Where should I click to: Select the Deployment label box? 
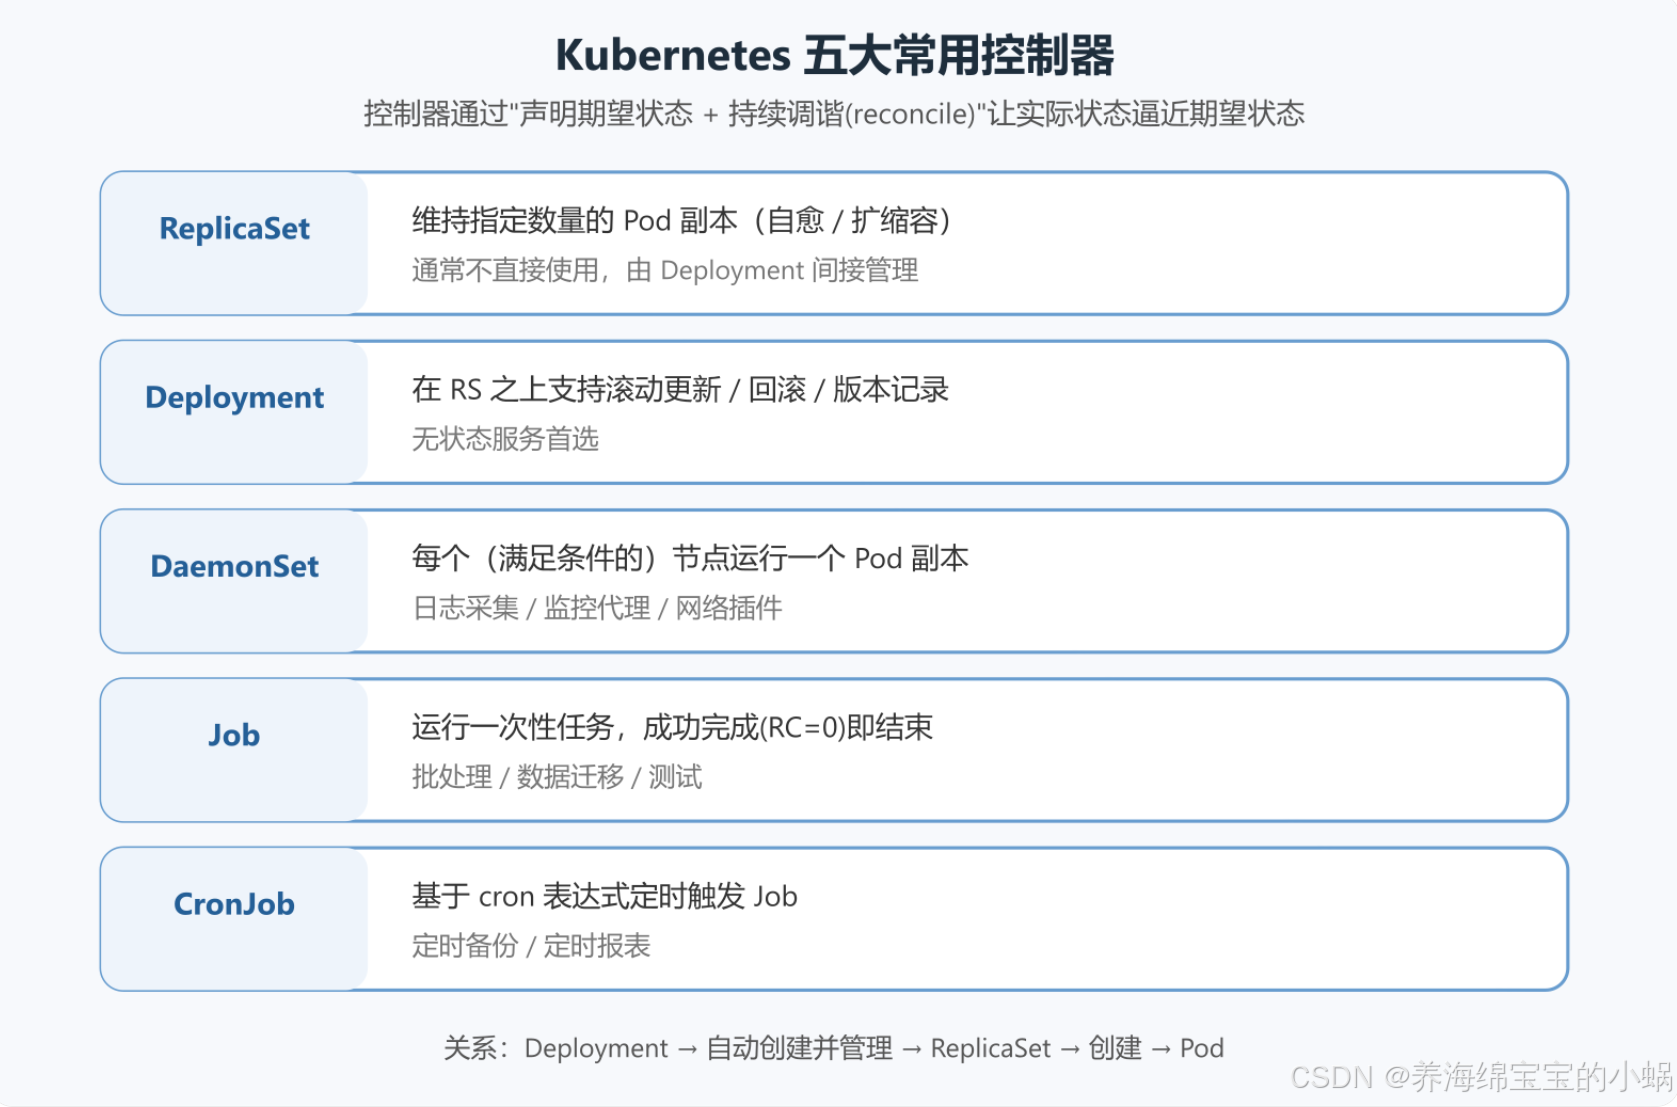point(234,412)
